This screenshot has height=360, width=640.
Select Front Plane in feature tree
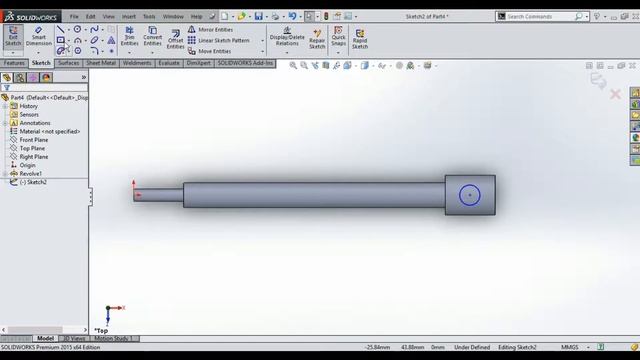pyautogui.click(x=33, y=140)
